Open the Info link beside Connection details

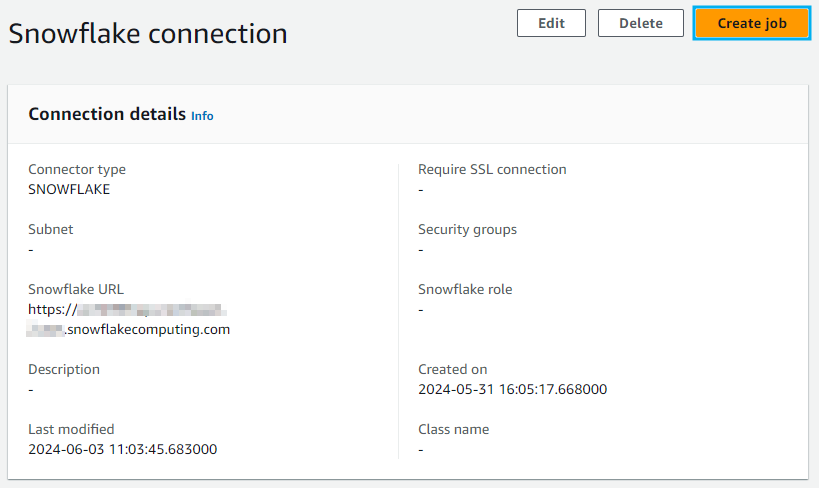202,115
